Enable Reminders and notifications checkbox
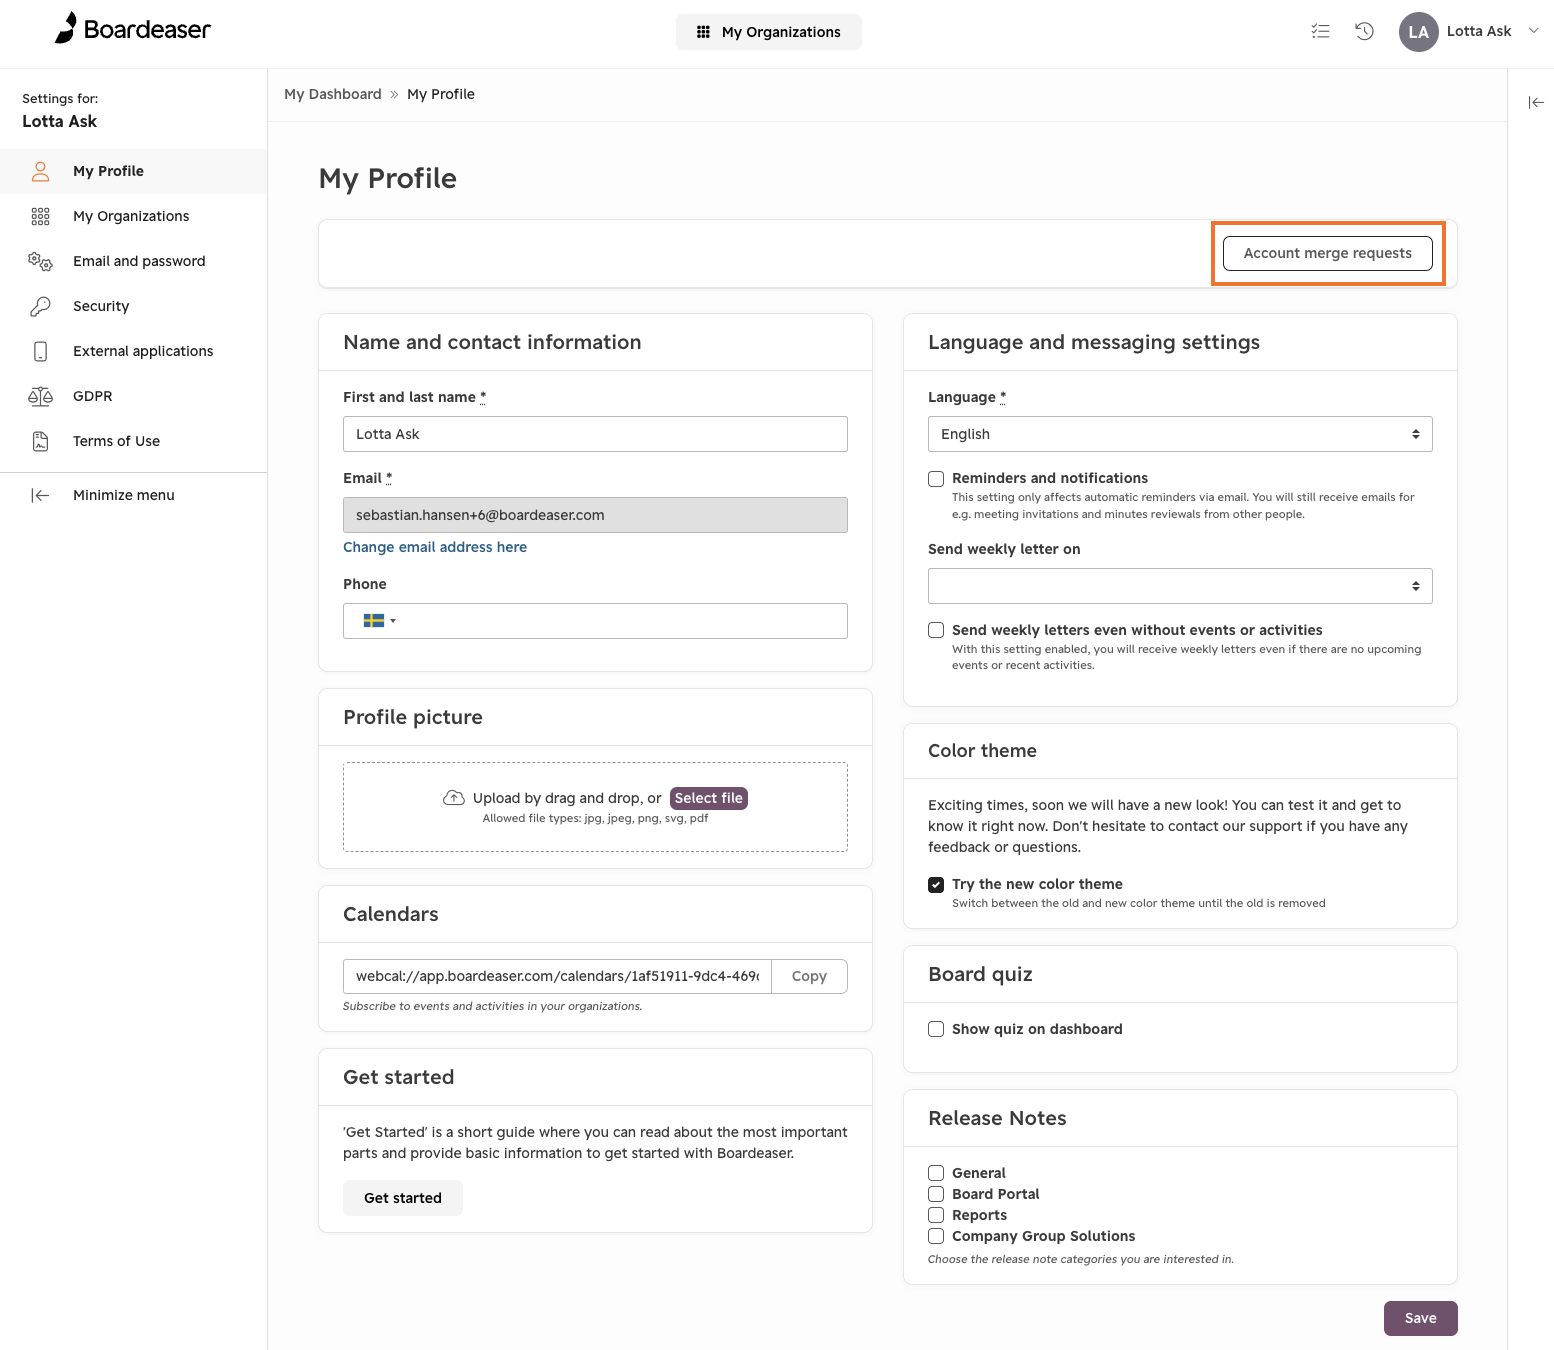 coord(936,479)
